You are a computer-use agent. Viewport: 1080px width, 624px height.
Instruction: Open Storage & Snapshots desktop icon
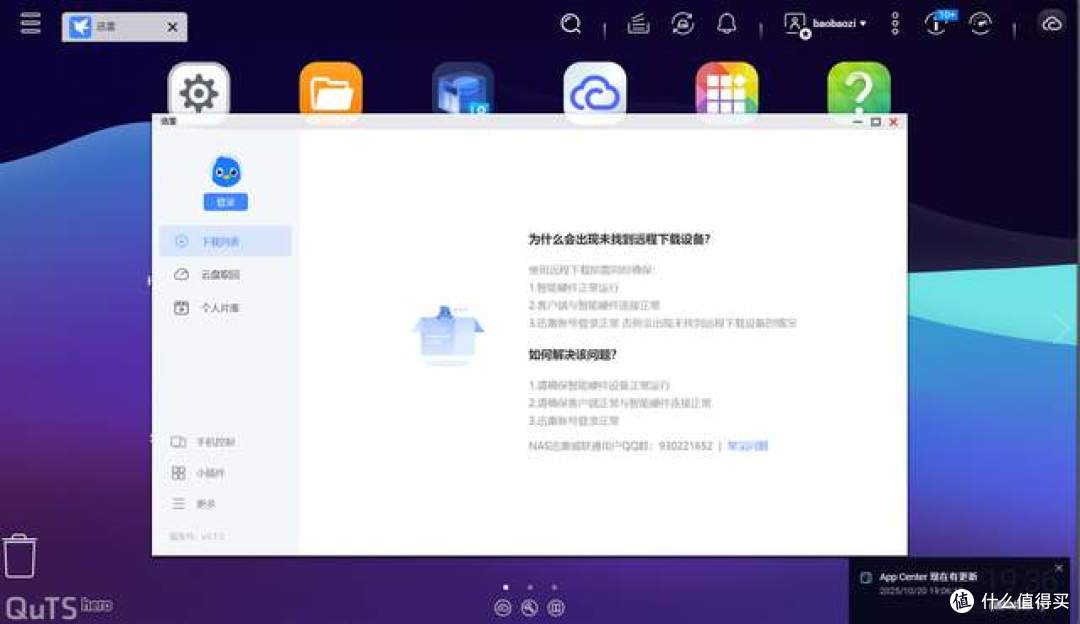point(463,92)
